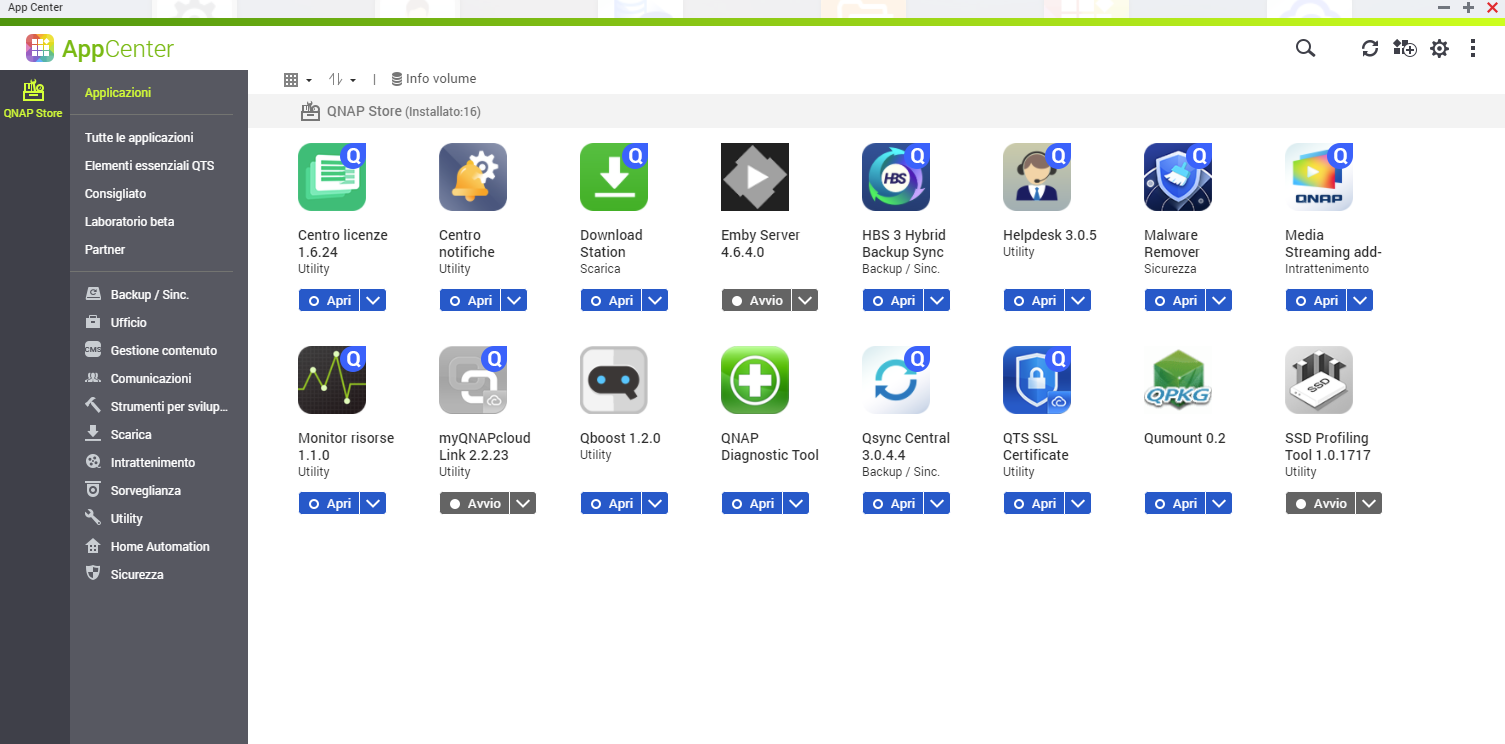Open Comunicazioni category
The height and width of the screenshot is (744, 1505).
(138, 379)
